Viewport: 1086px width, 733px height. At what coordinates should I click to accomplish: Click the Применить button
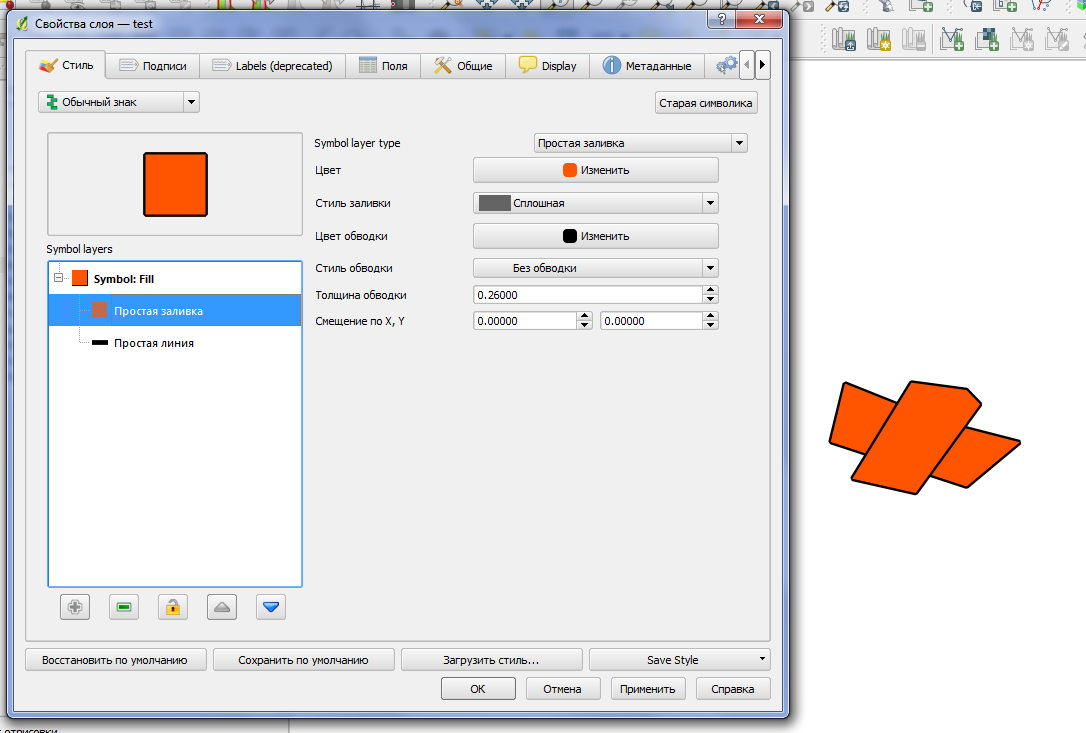point(648,688)
